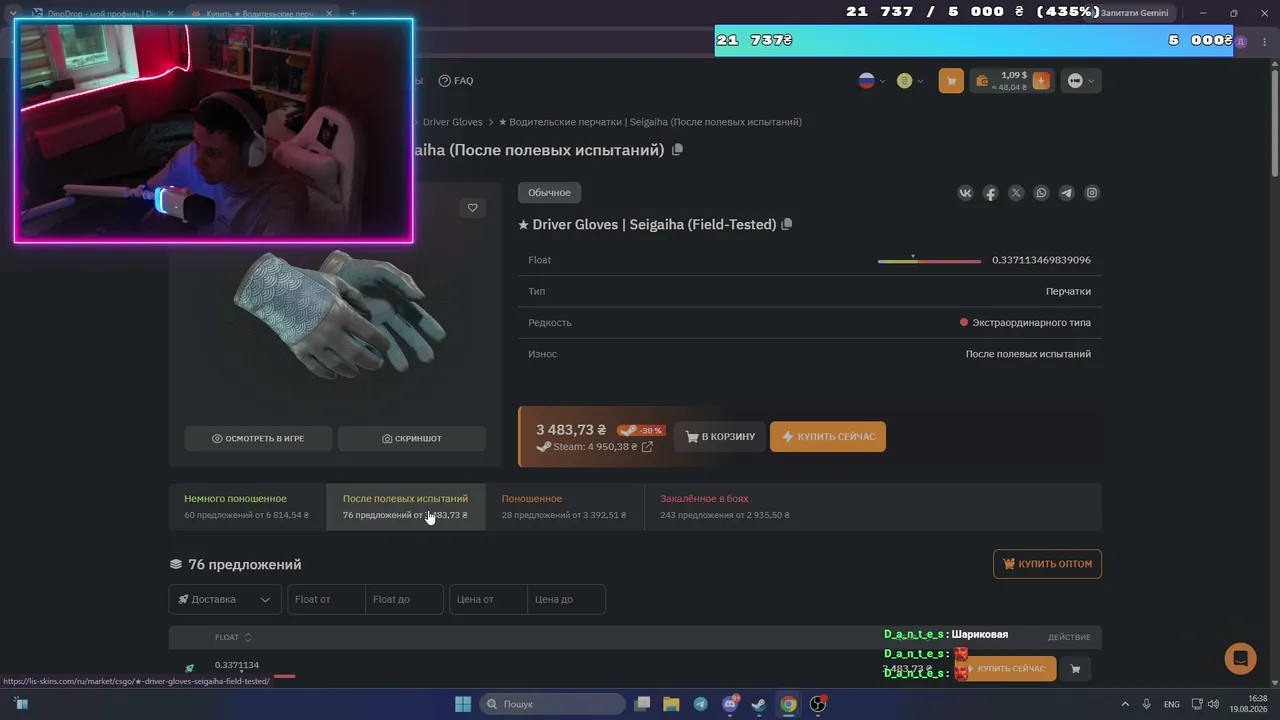Click the Купить оптом bulk button

[1047, 564]
